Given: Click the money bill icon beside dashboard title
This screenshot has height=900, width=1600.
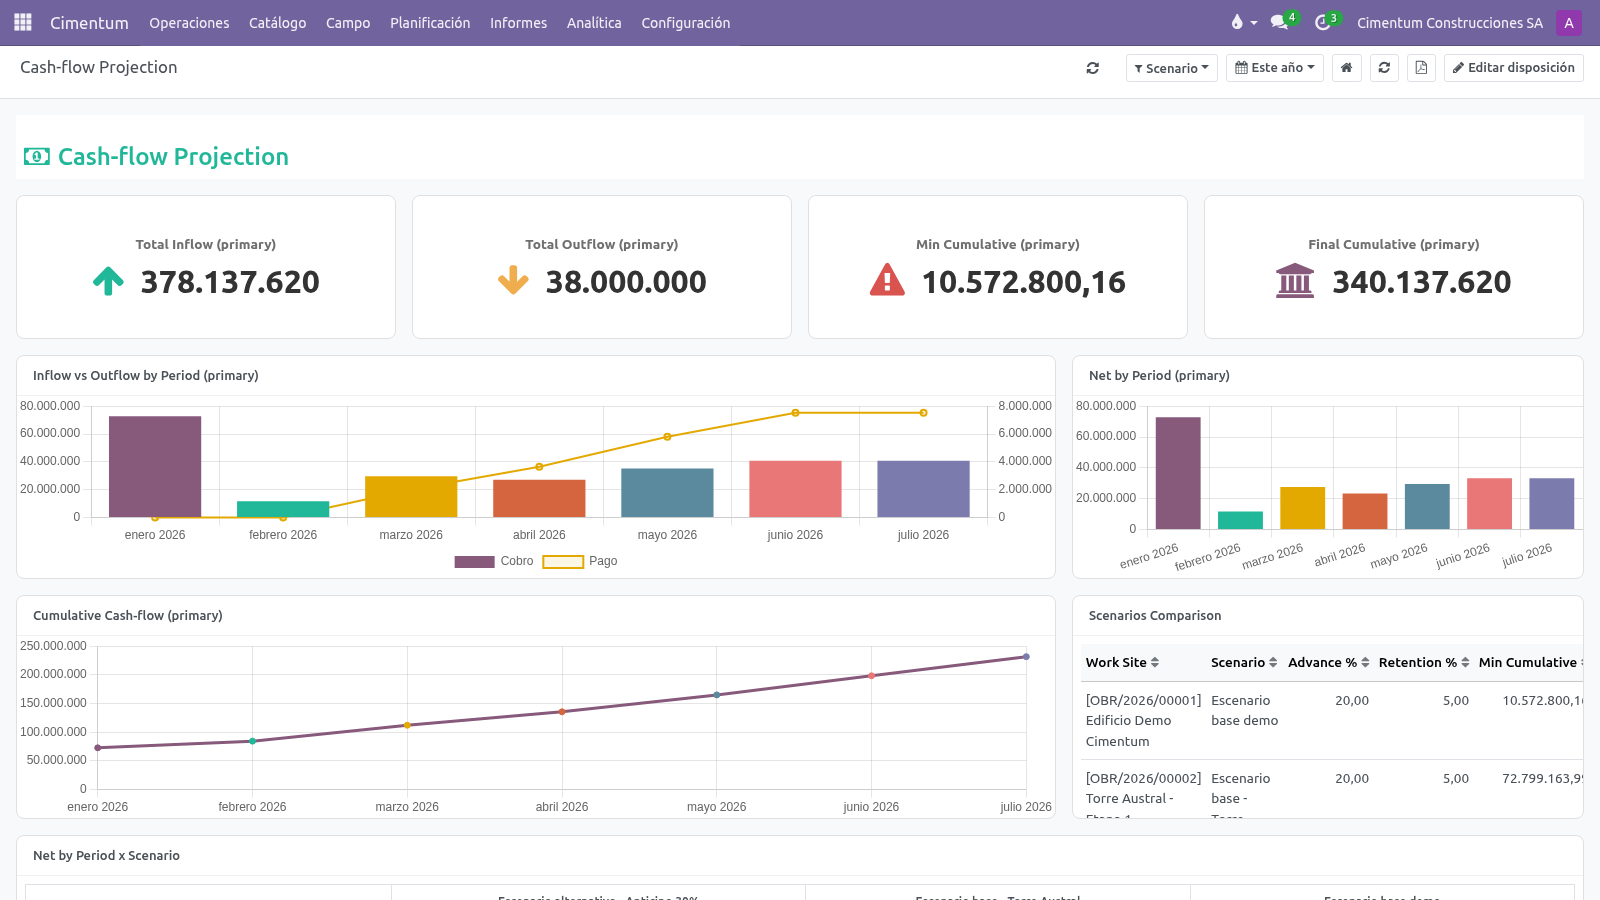Looking at the screenshot, I should 37,157.
